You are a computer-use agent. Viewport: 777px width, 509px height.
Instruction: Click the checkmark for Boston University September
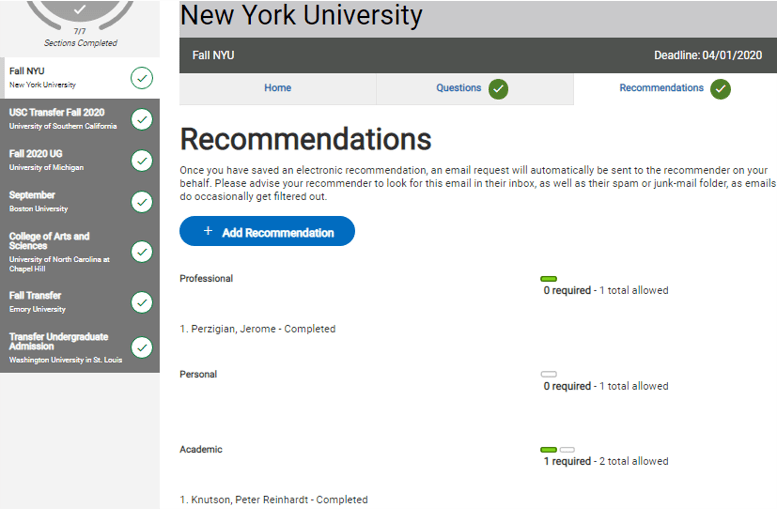point(142,201)
